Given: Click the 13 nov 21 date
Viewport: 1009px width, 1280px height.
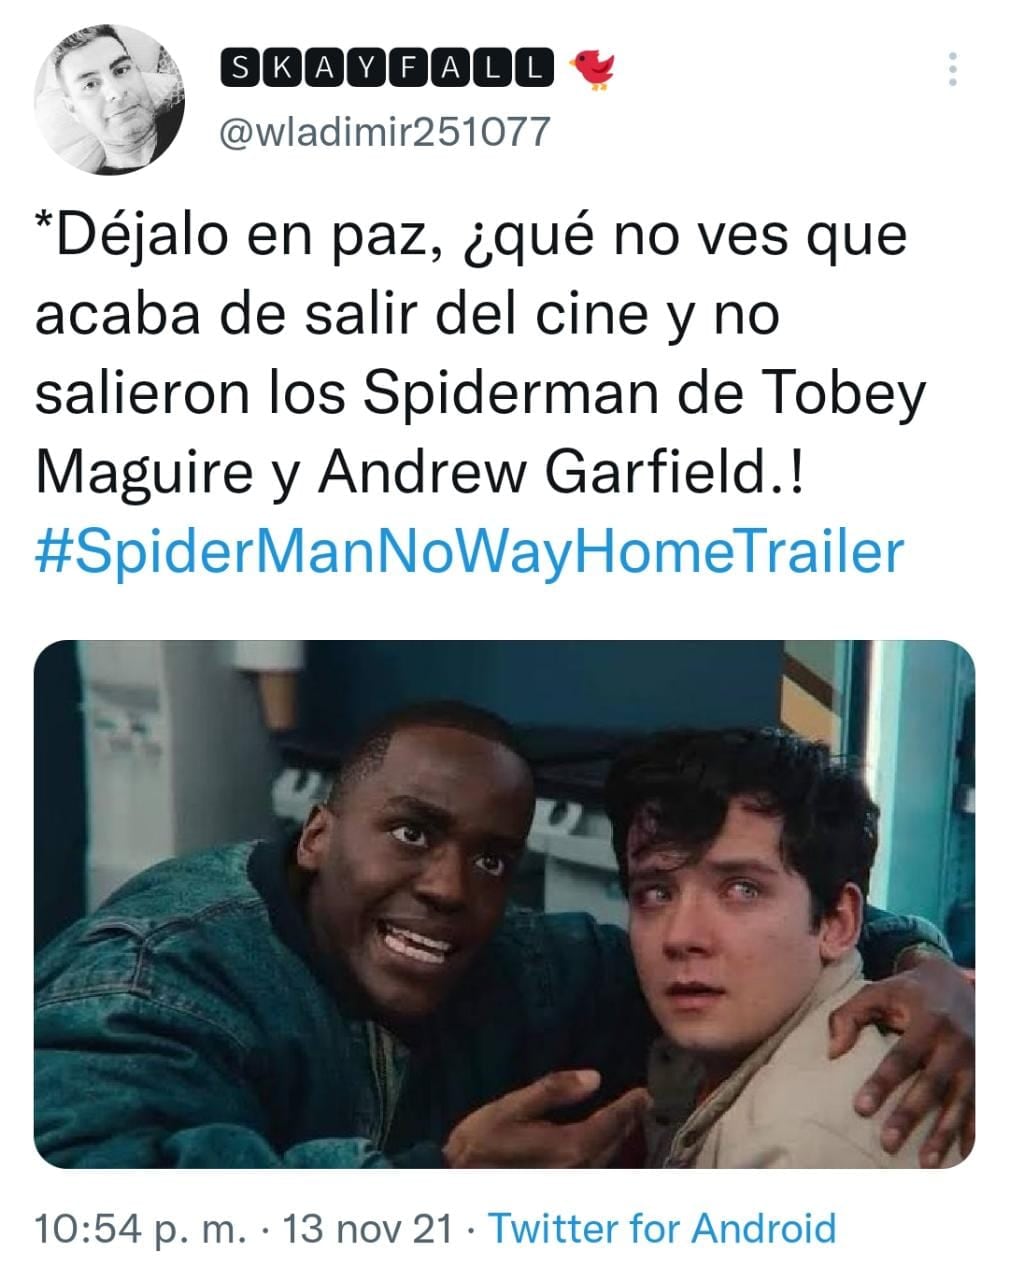Looking at the screenshot, I should (368, 1228).
